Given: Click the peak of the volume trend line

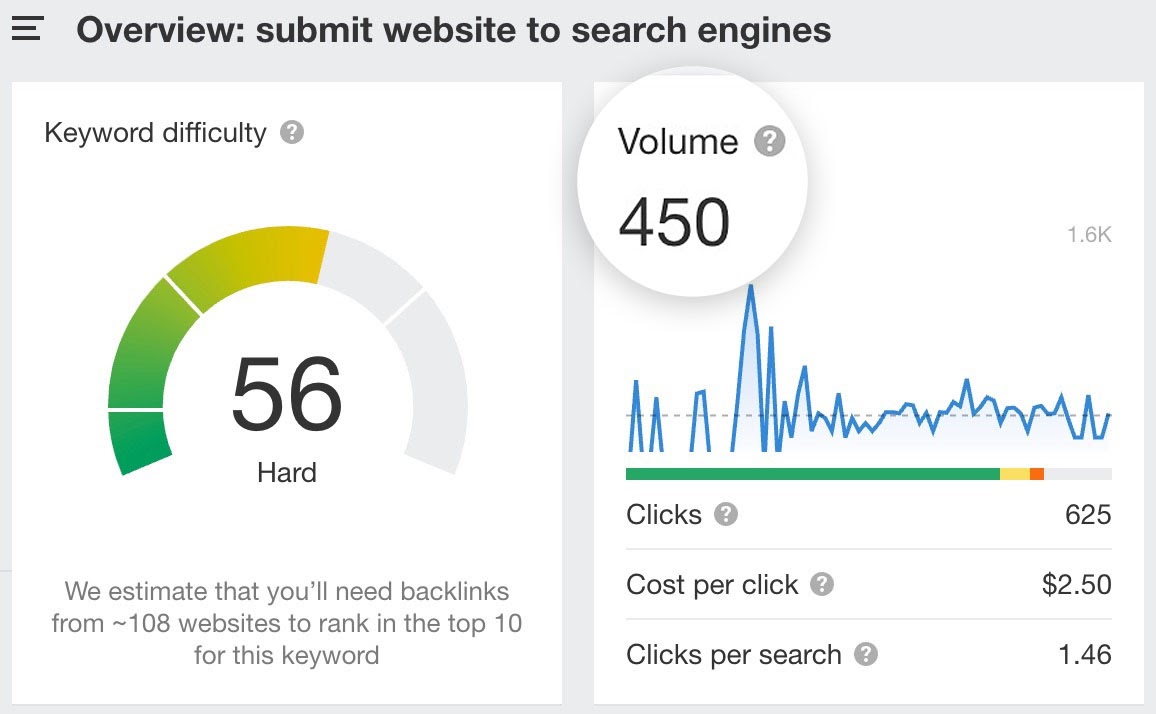Looking at the screenshot, I should click(x=752, y=285).
